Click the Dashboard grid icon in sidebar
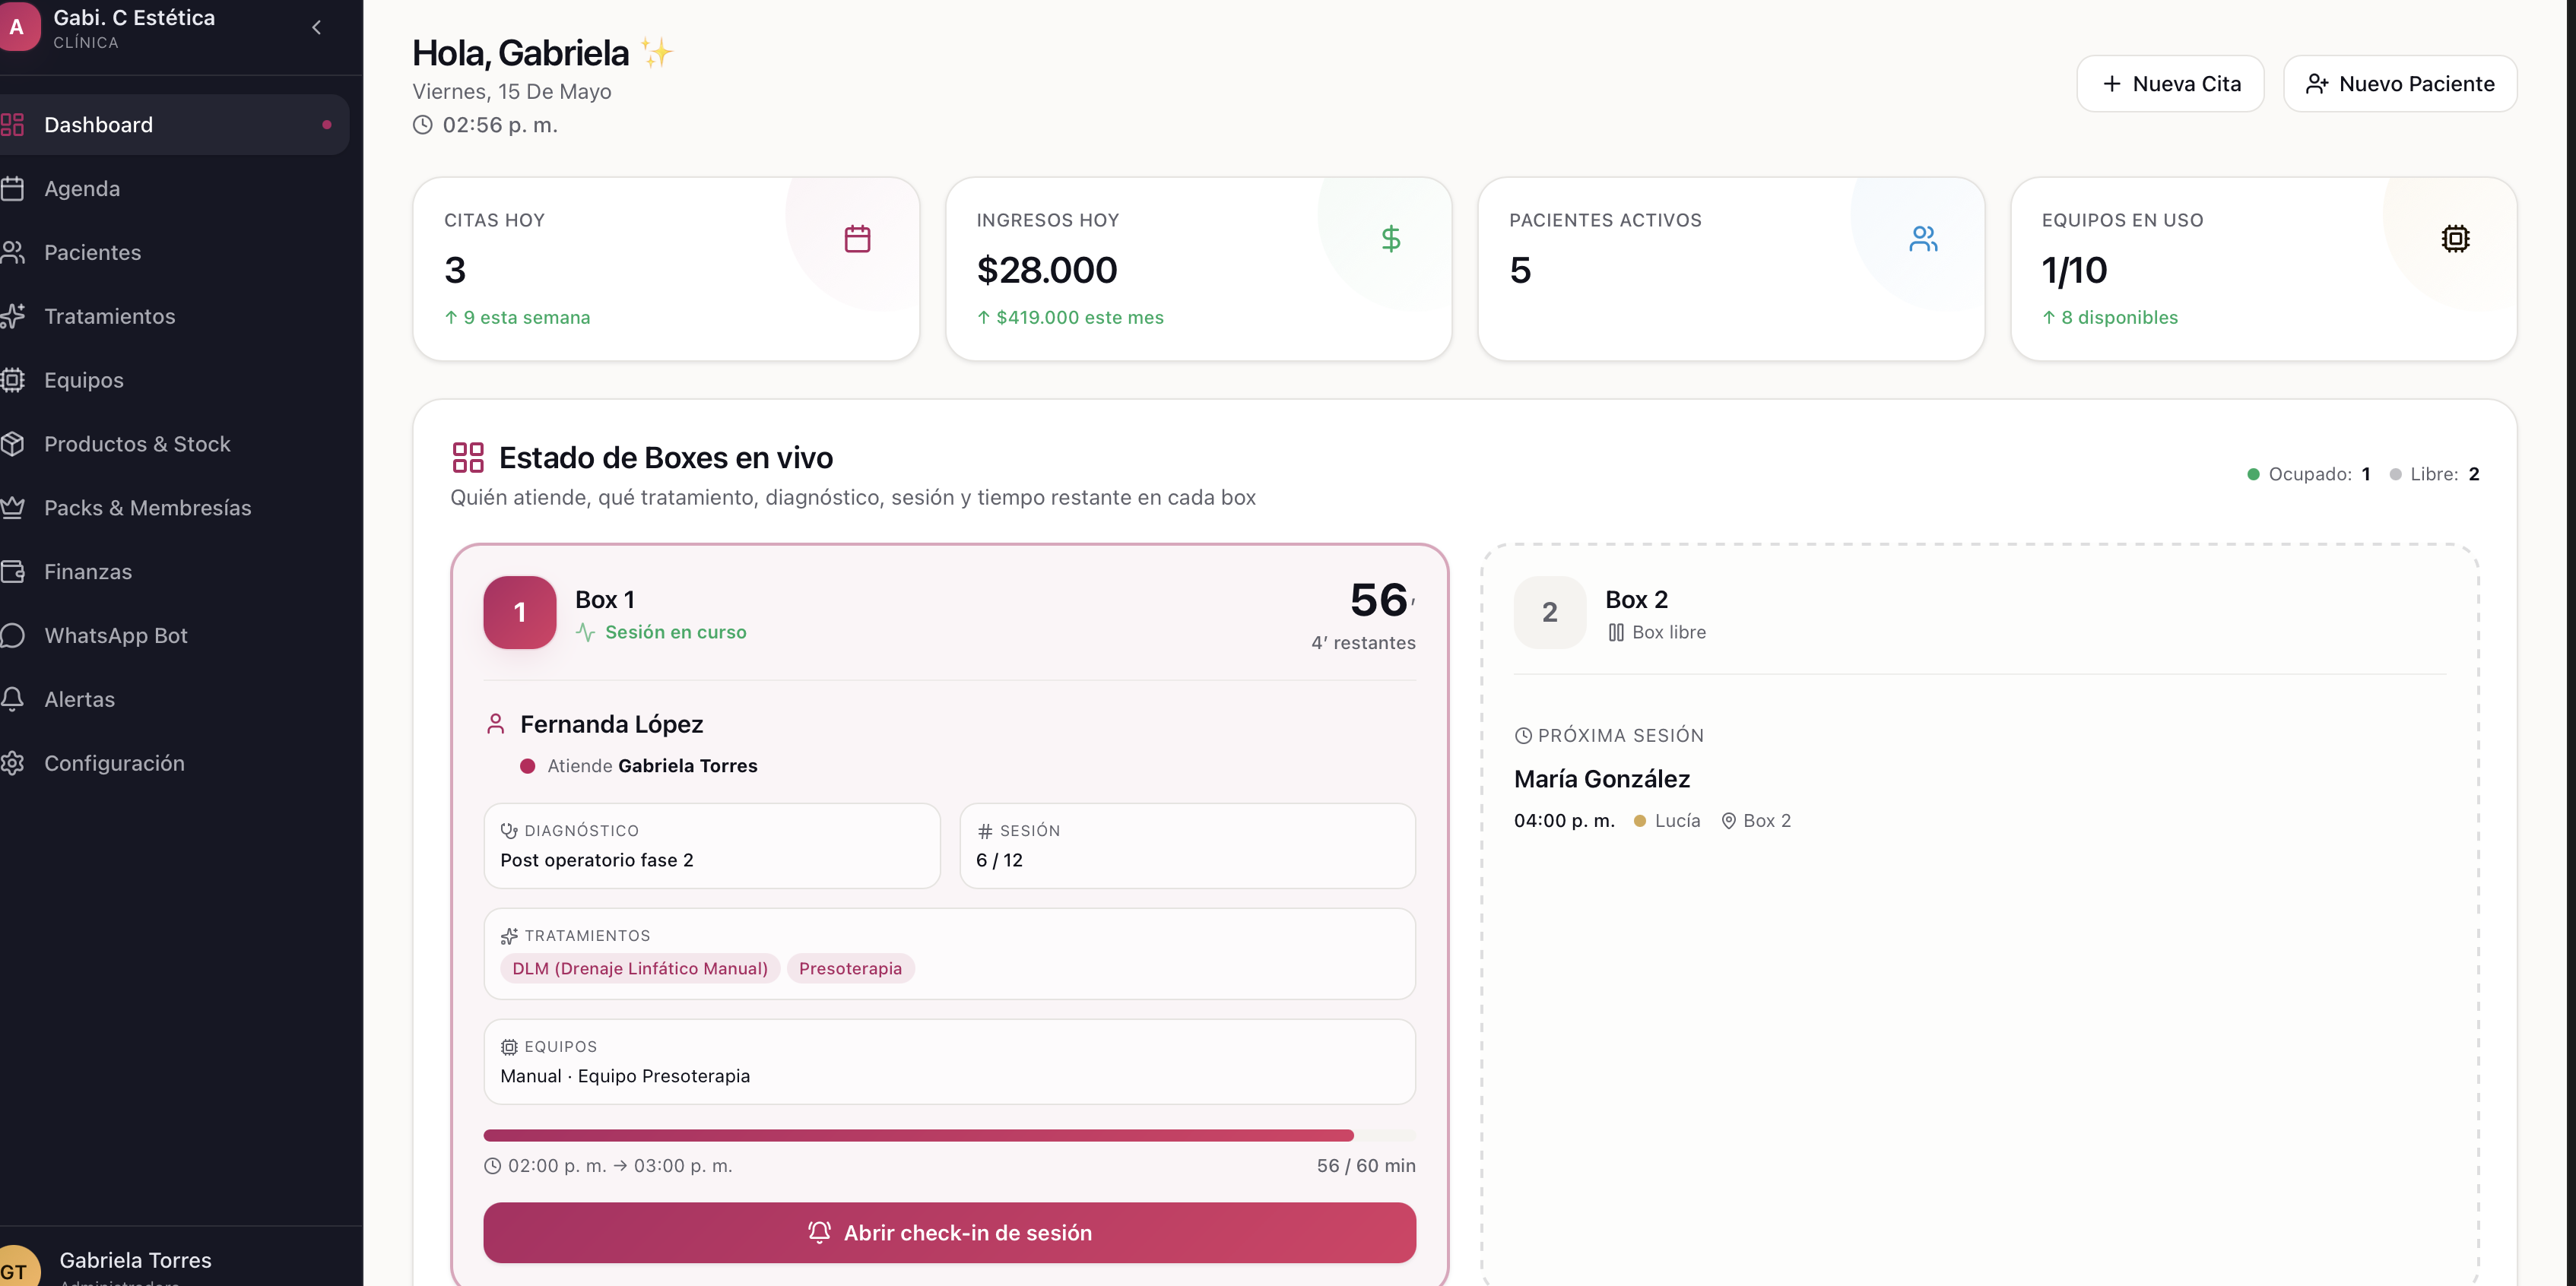The width and height of the screenshot is (2576, 1286). click(x=12, y=125)
